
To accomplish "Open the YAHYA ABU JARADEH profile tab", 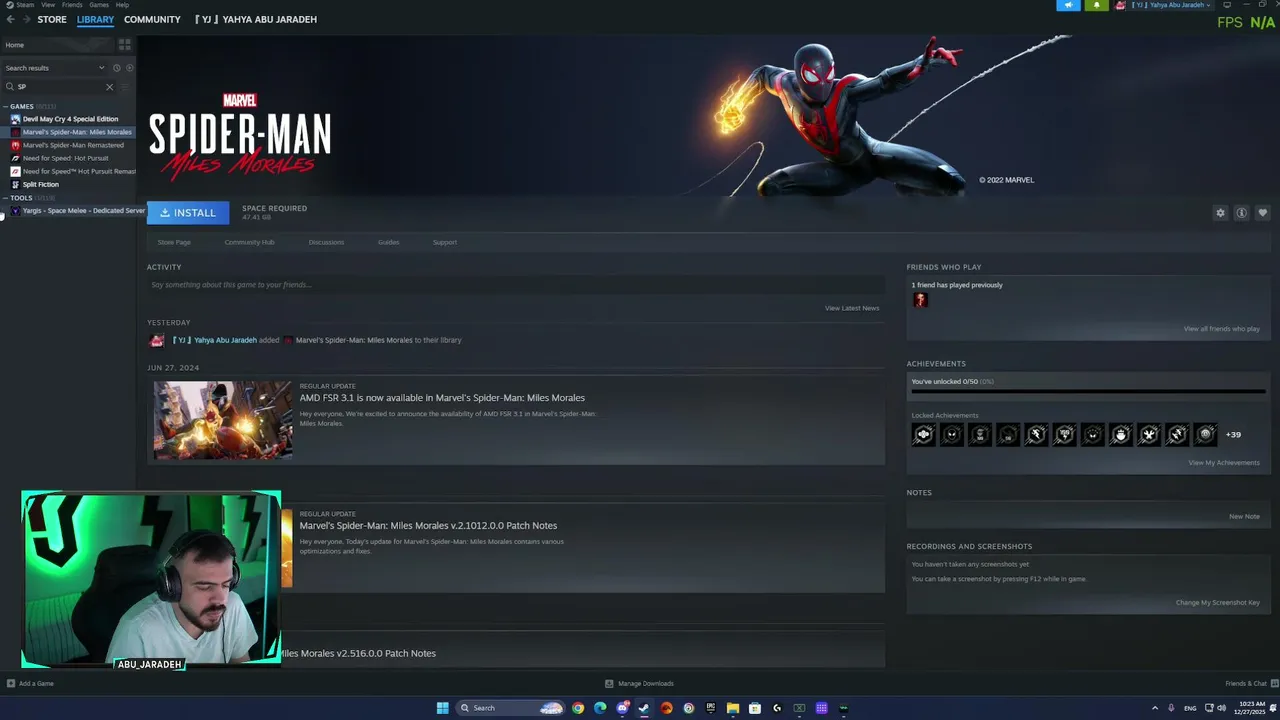I will [x=255, y=19].
